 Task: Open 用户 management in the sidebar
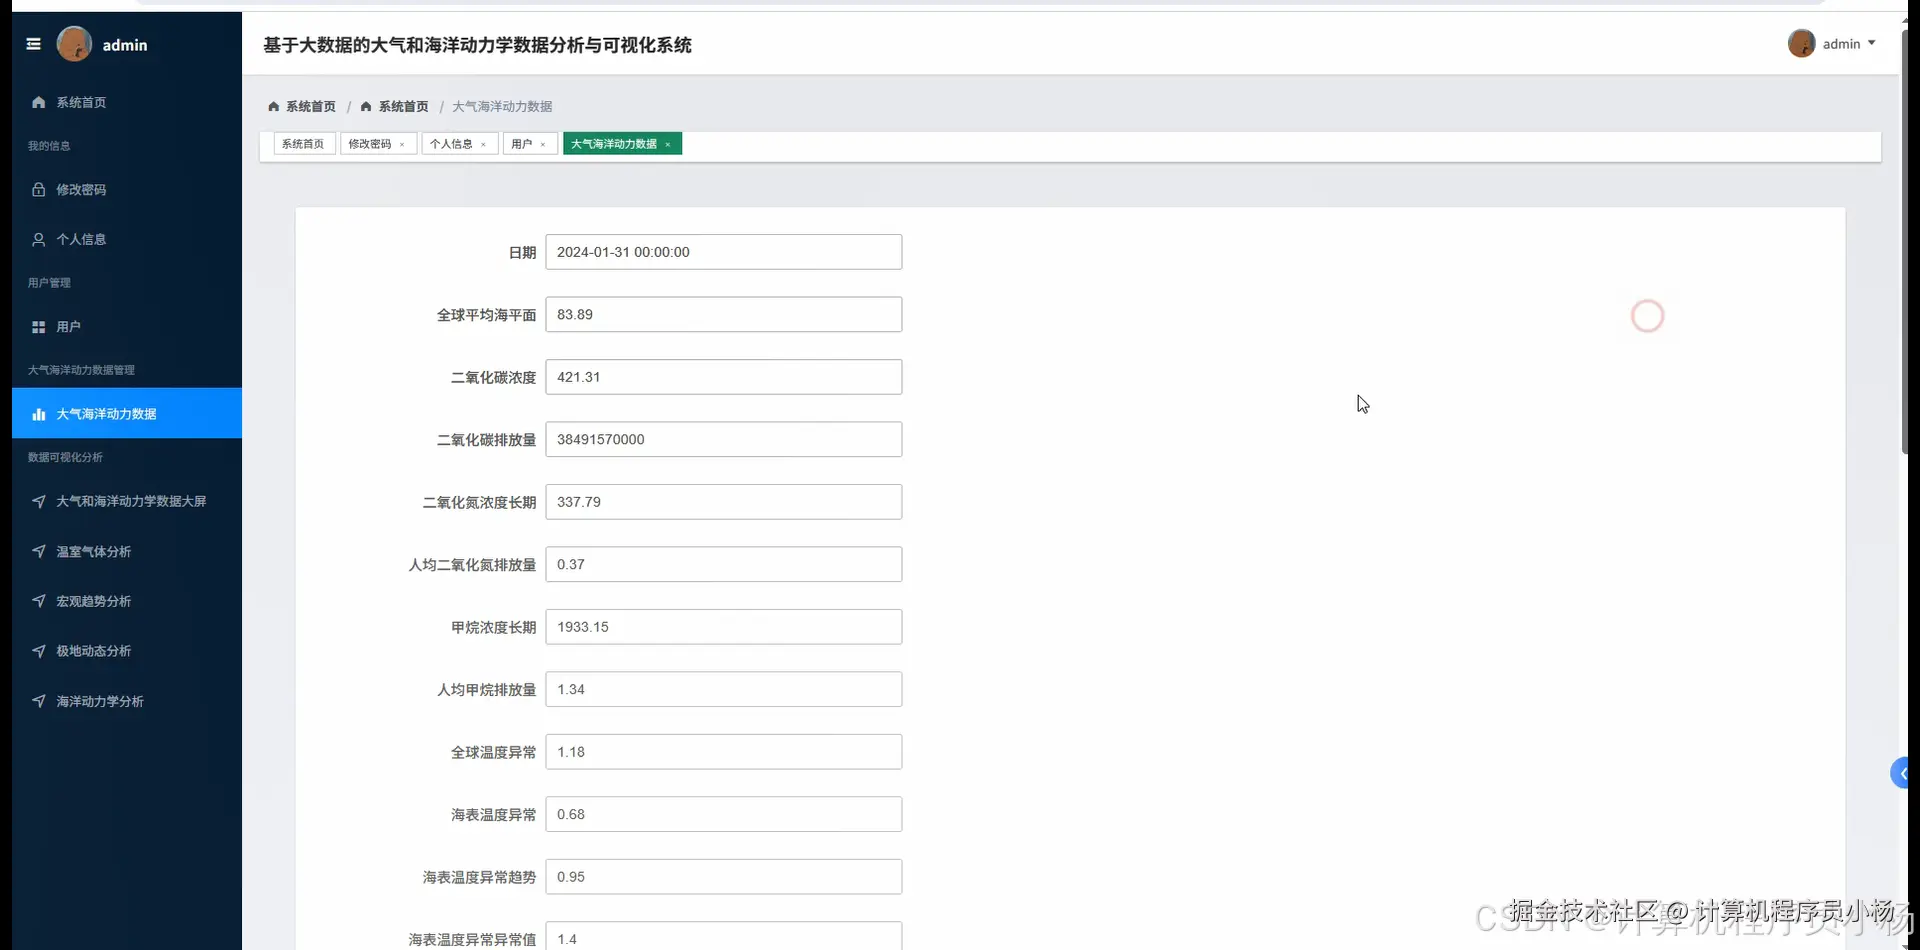click(127, 327)
